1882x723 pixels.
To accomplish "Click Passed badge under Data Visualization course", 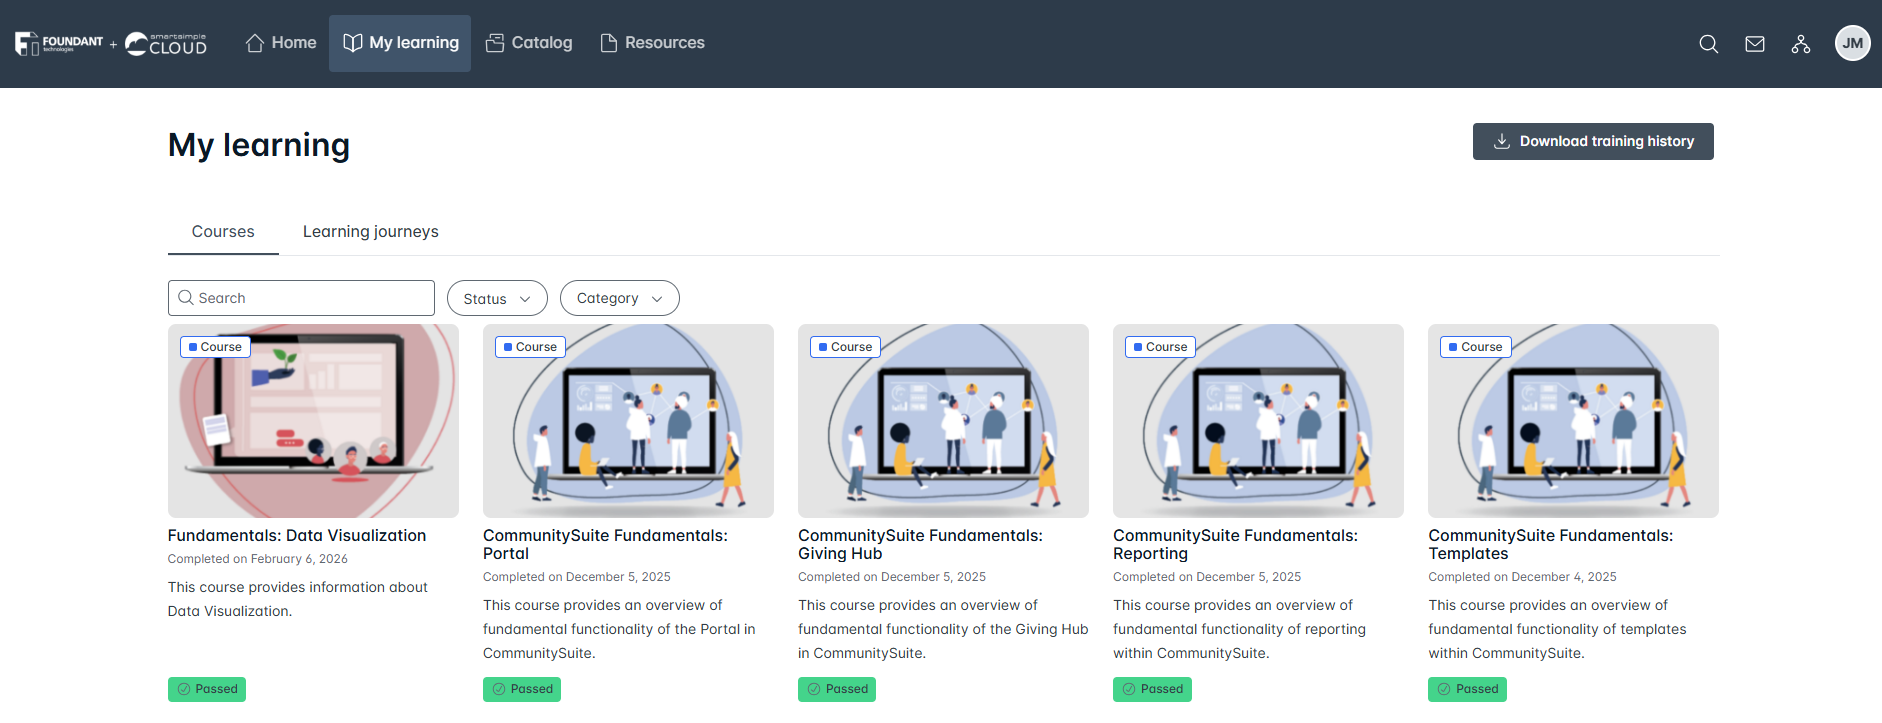I will pos(207,689).
